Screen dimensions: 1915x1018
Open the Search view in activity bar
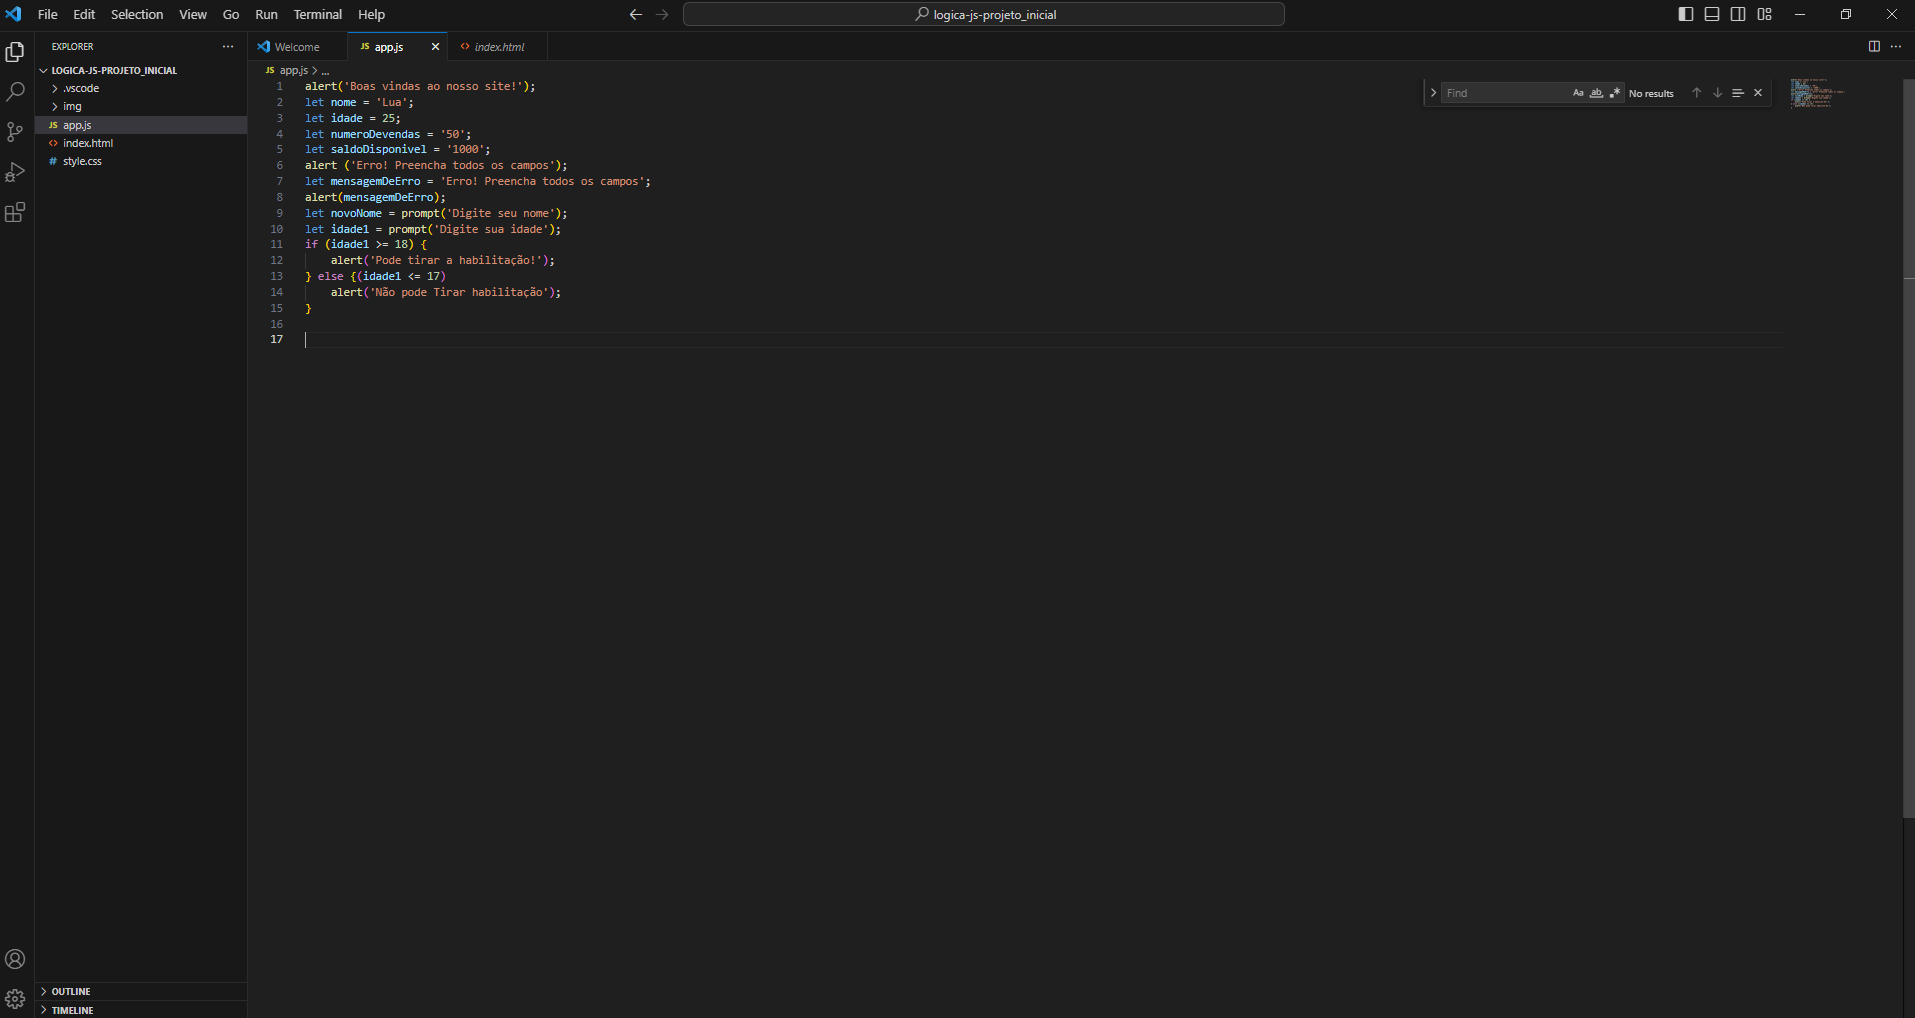[x=15, y=92]
